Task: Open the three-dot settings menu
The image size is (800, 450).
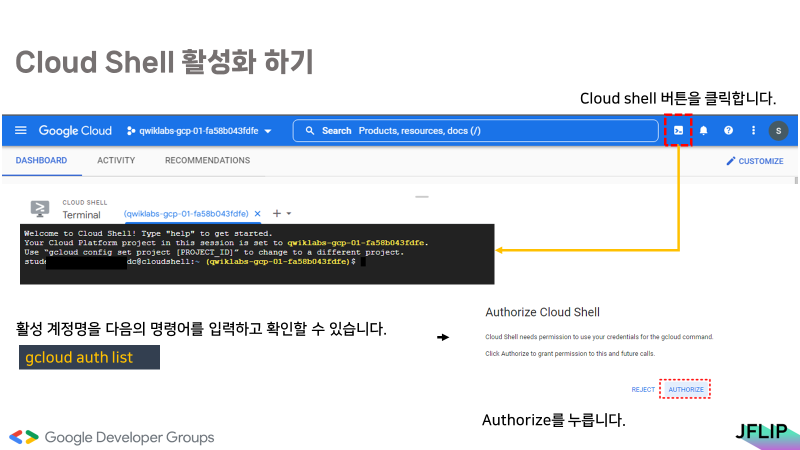Action: point(754,131)
